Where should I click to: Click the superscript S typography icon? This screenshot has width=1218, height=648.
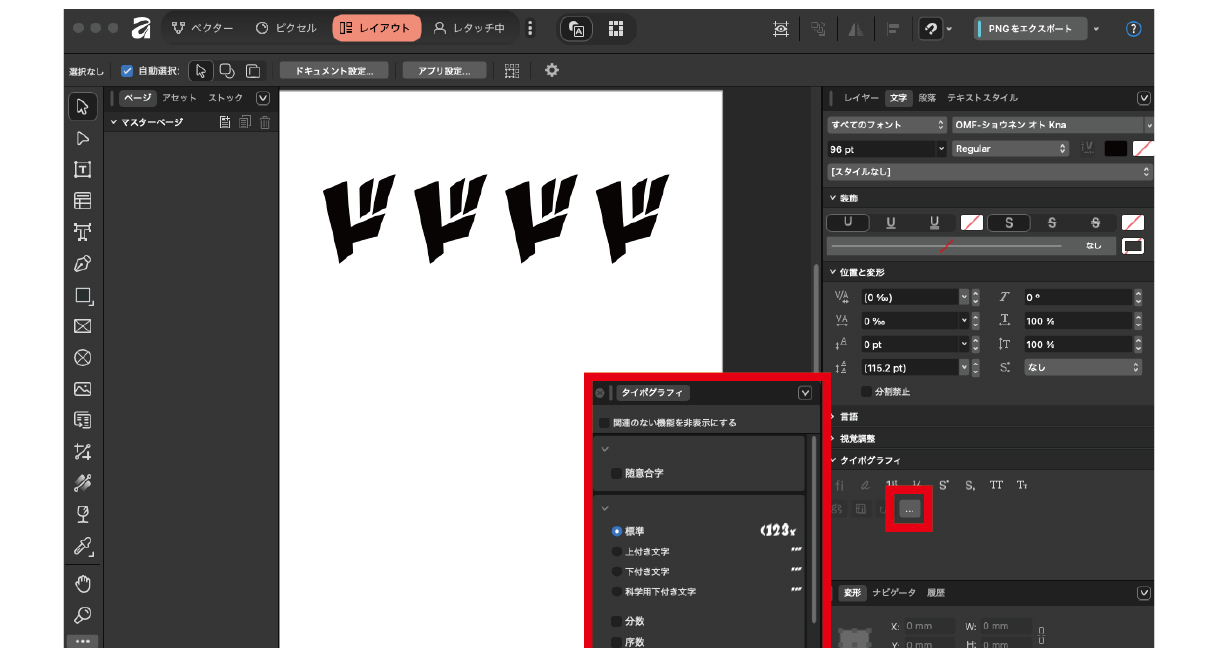(944, 485)
